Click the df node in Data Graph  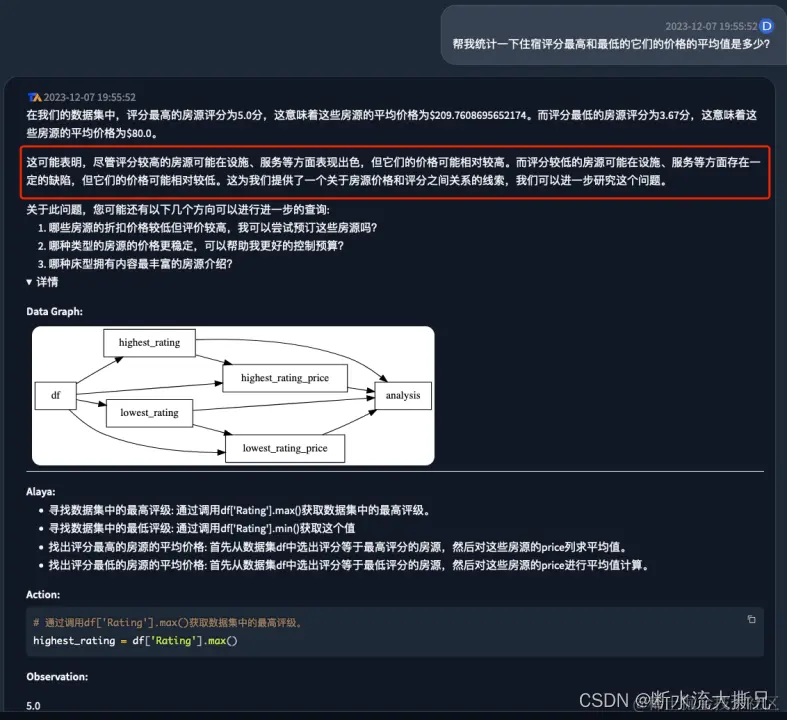(x=55, y=395)
